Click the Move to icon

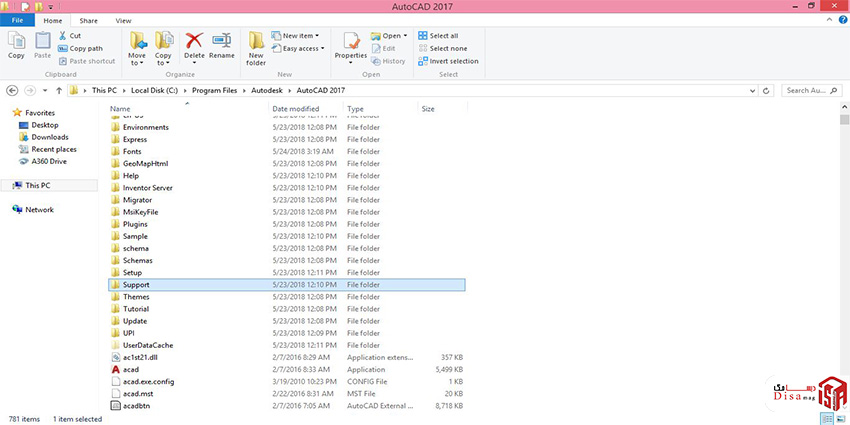(138, 44)
